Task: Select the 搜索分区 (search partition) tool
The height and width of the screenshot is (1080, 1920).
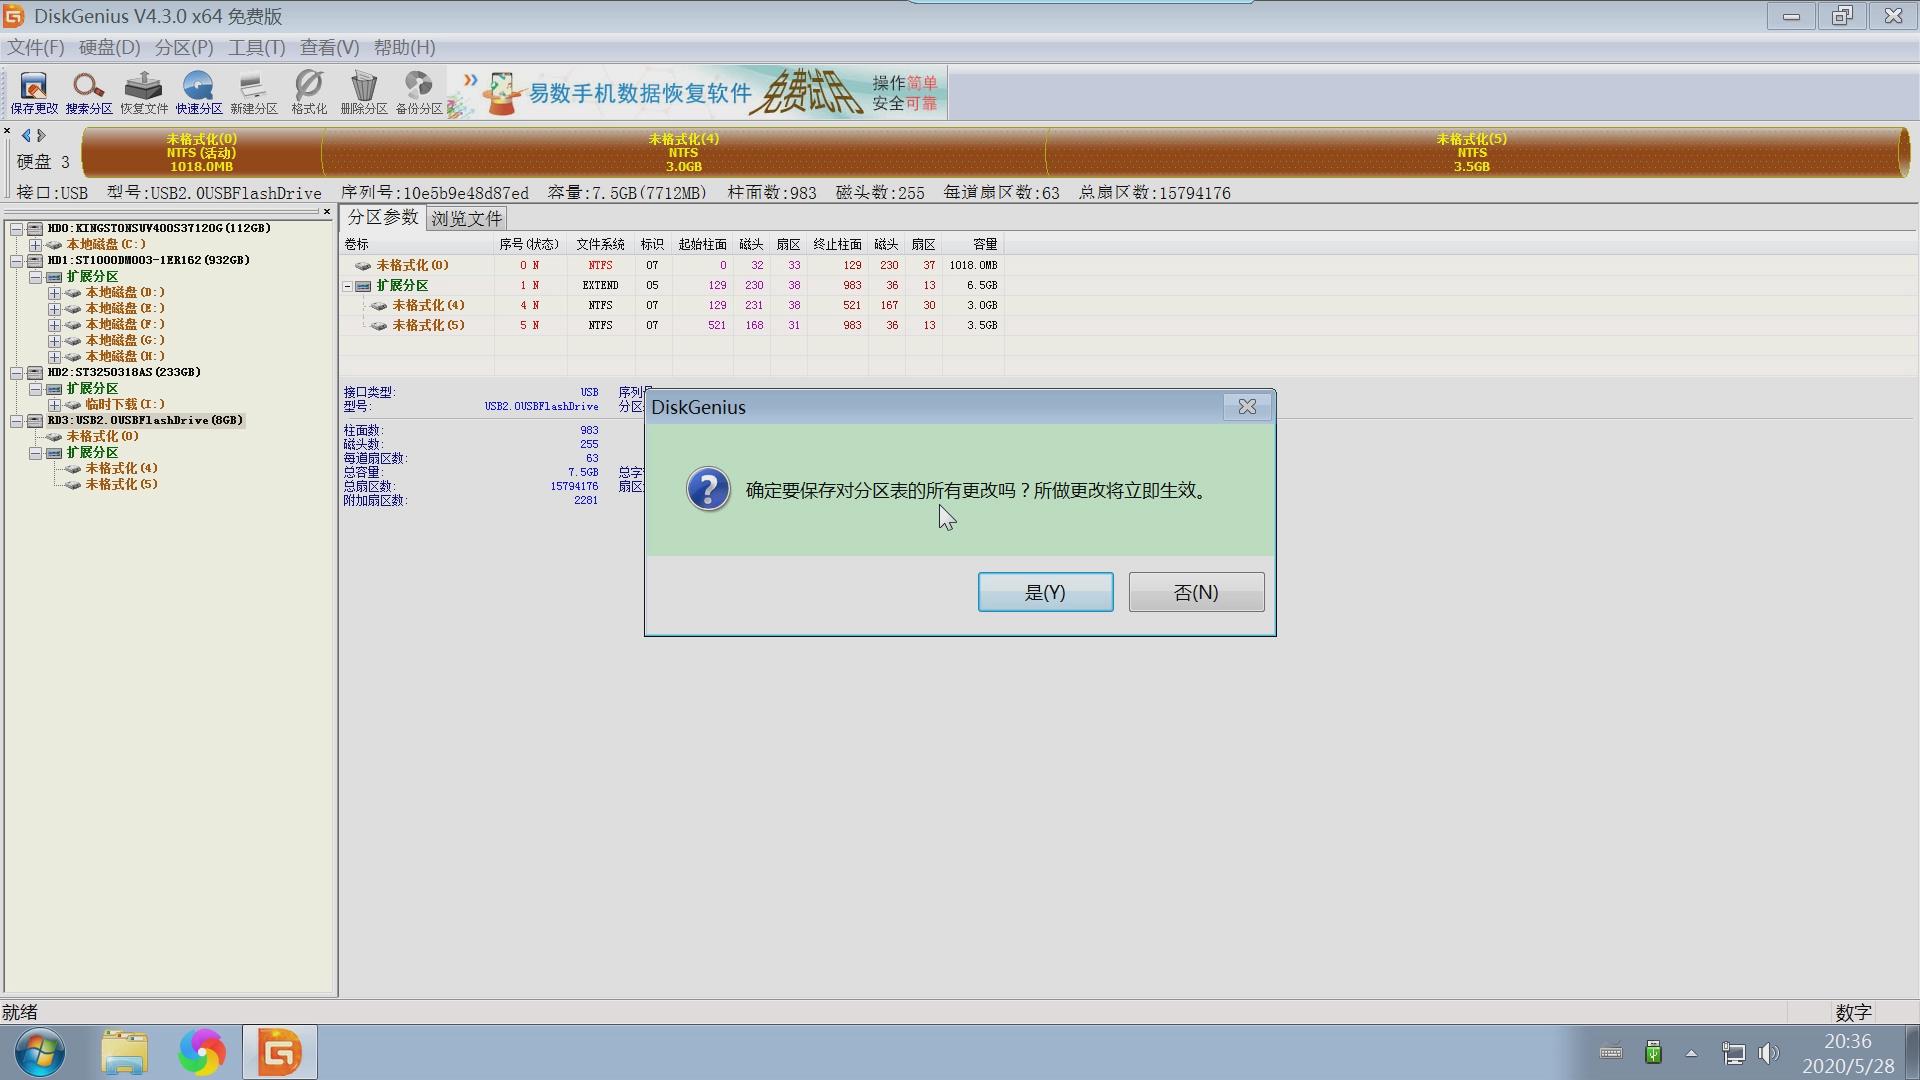Action: click(88, 92)
